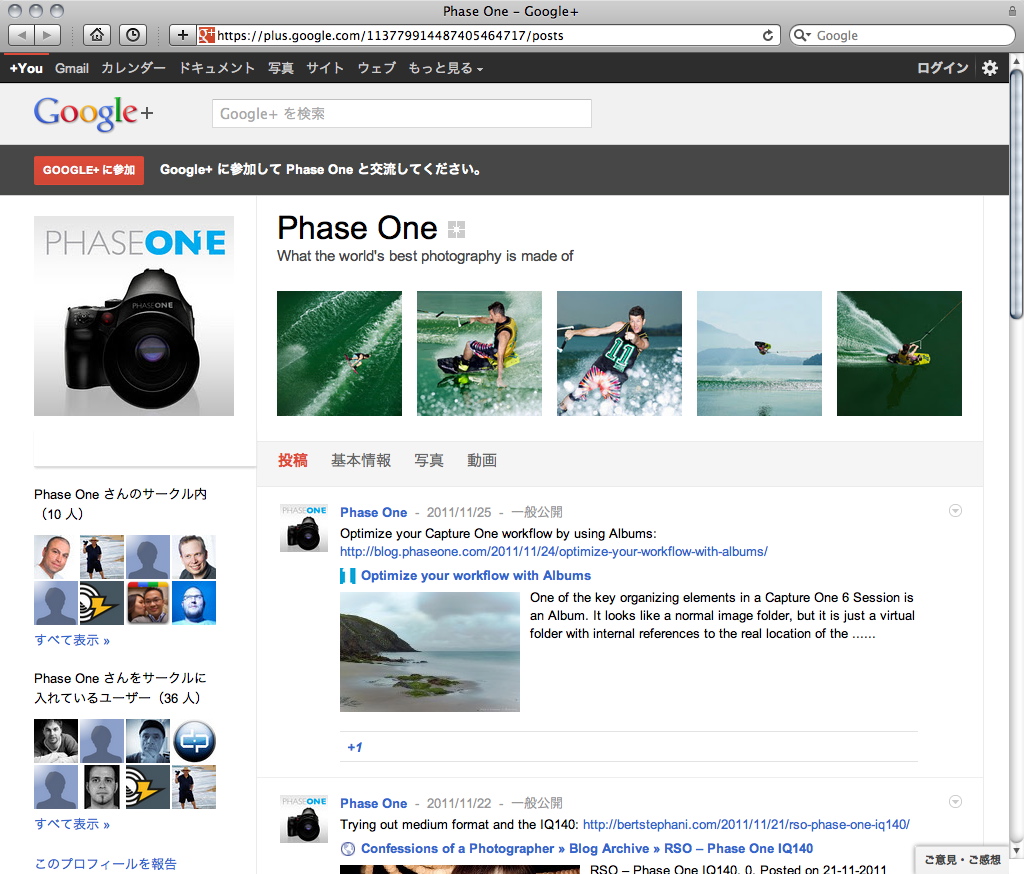Click the Phase One camera avatar on the 2011/11/25 post
Image resolution: width=1024 pixels, height=874 pixels.
(303, 529)
